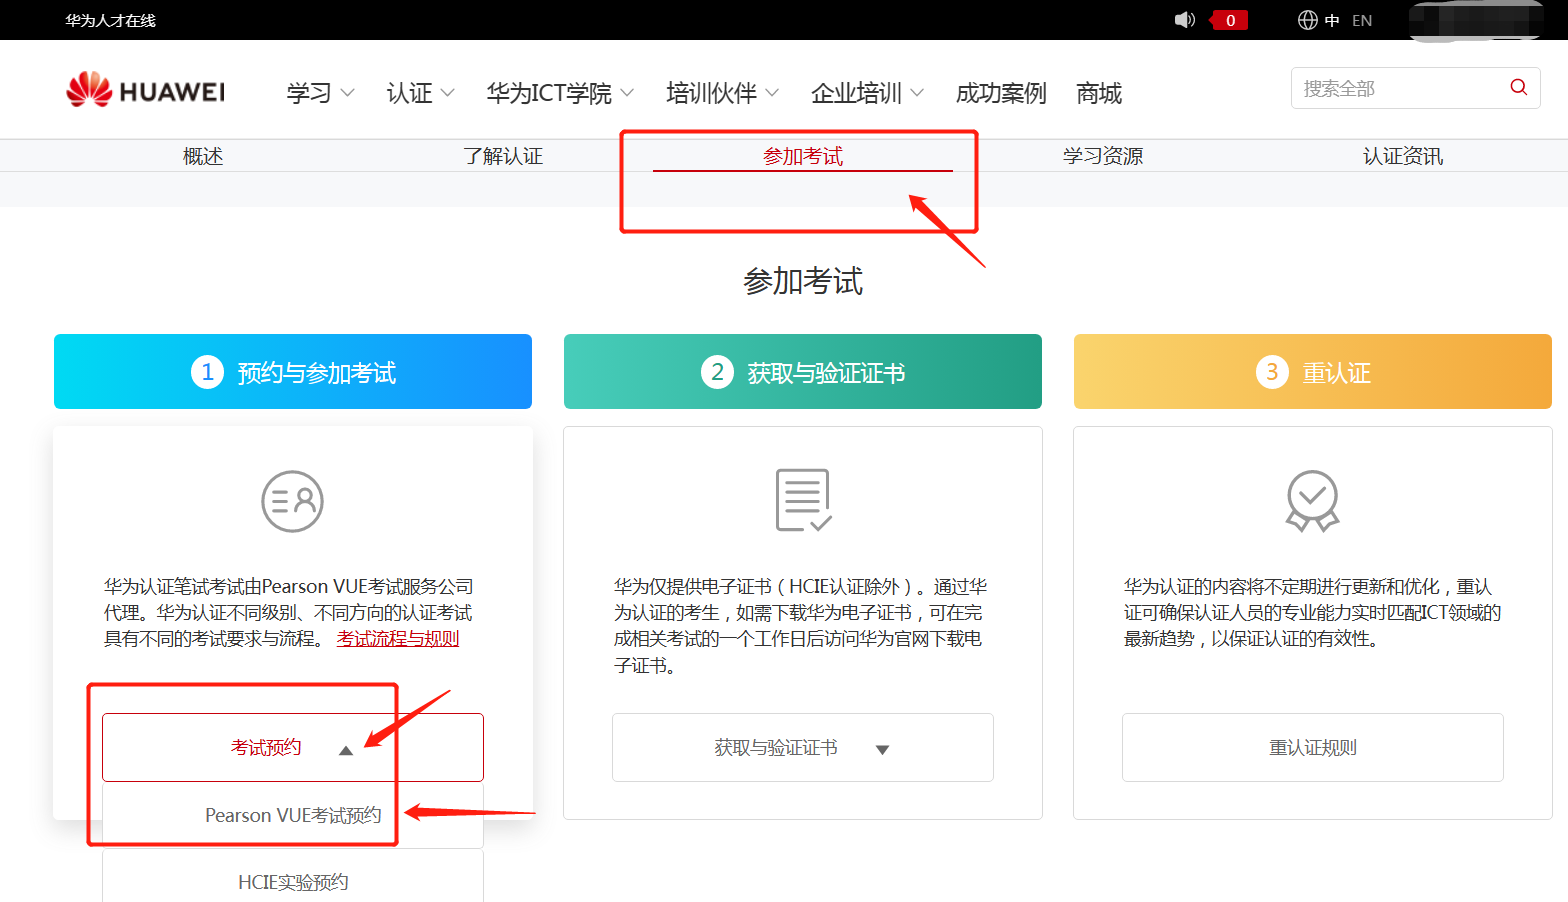Expand the 认证 menu
The height and width of the screenshot is (902, 1568).
(420, 93)
